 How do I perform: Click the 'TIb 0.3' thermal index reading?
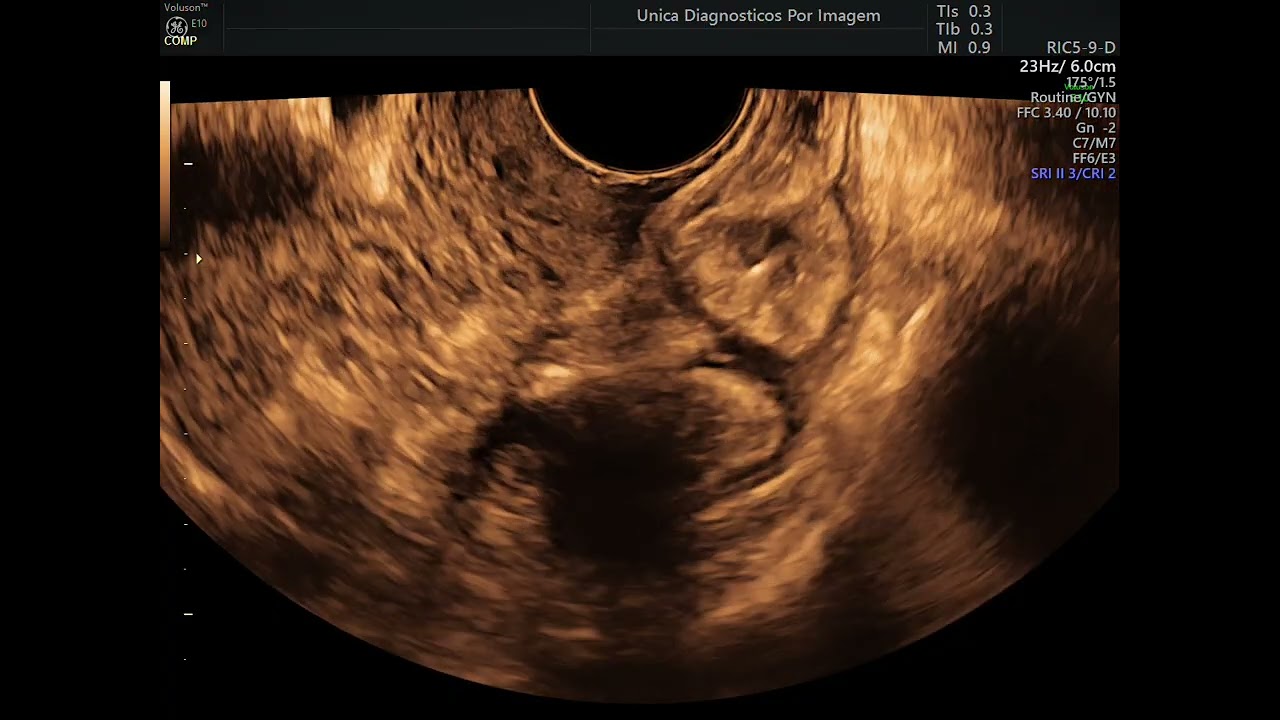pyautogui.click(x=964, y=30)
